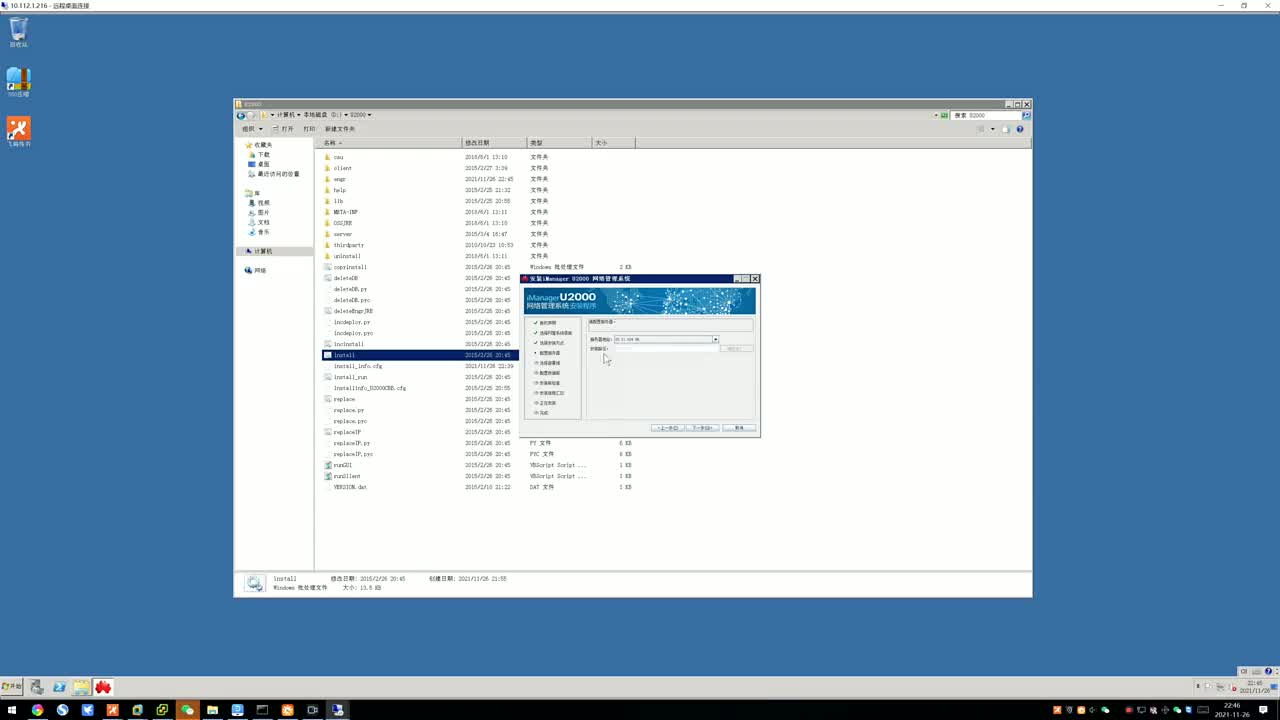Image resolution: width=1280 pixels, height=720 pixels.
Task: Open the server address dropdown in installer
Action: click(x=715, y=339)
